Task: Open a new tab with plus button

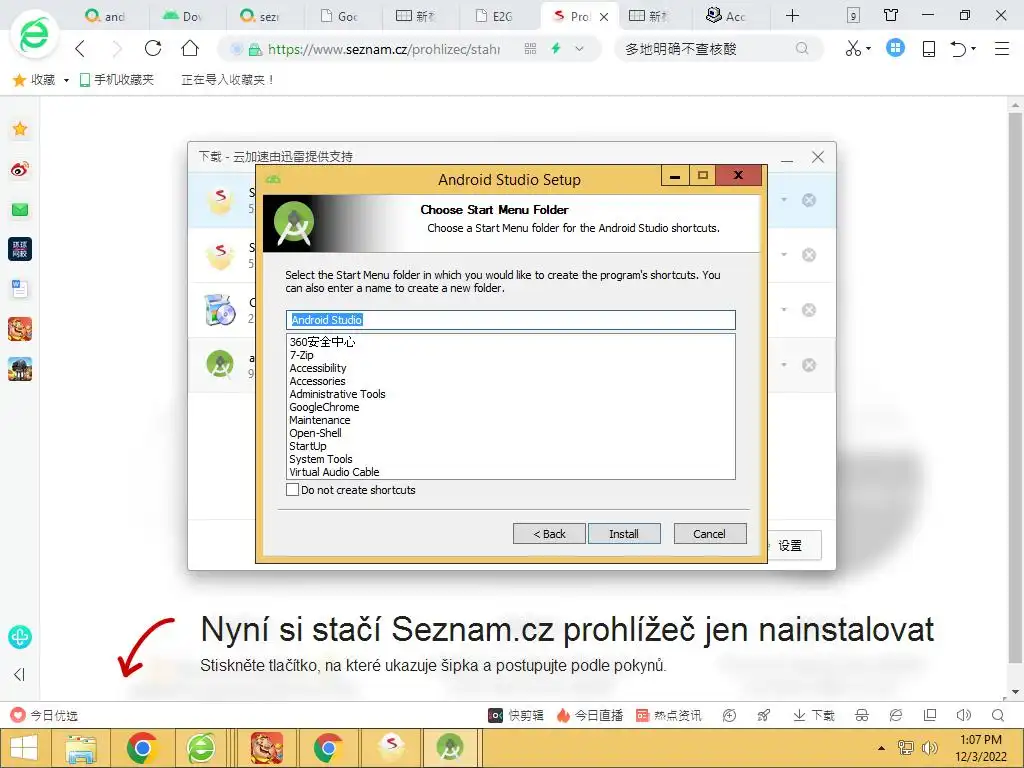Action: click(x=792, y=15)
